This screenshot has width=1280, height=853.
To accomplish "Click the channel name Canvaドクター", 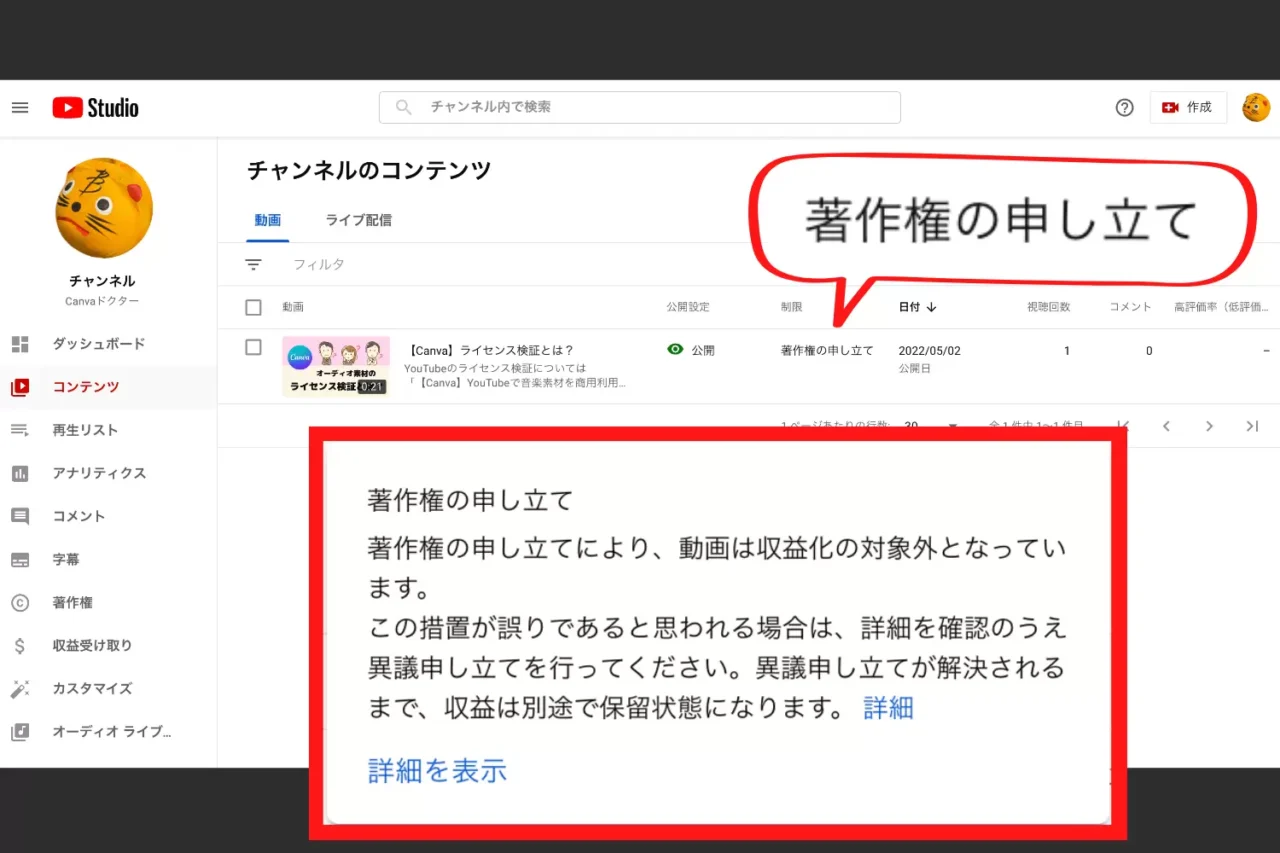I will tap(102, 301).
